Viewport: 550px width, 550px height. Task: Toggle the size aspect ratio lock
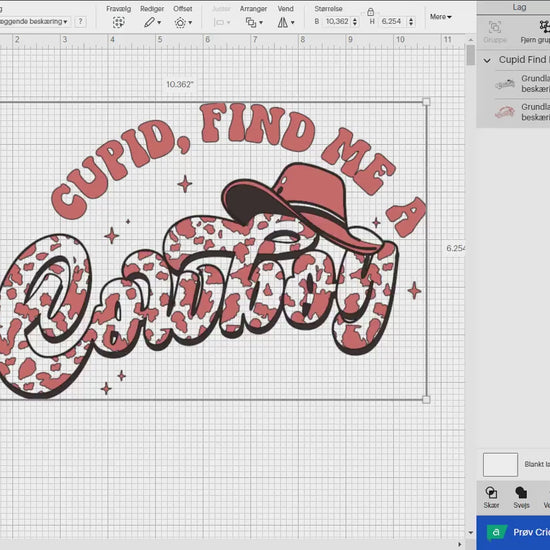click(x=370, y=12)
